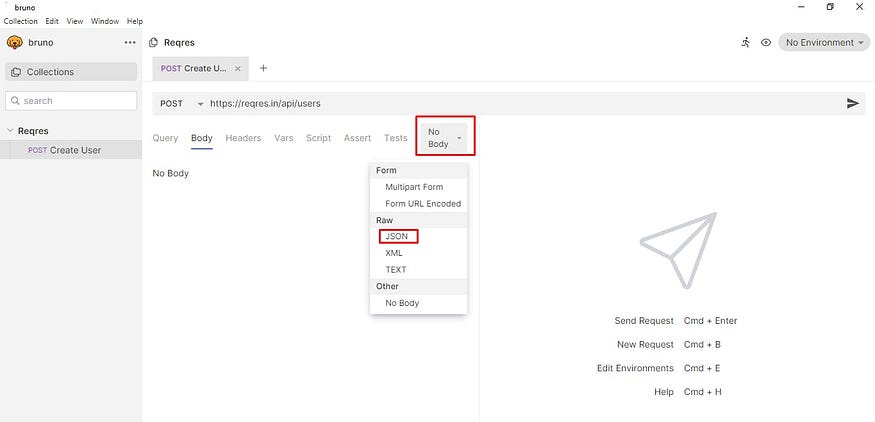Switch to the Vars tab
This screenshot has height=422, width=875.
tap(283, 138)
